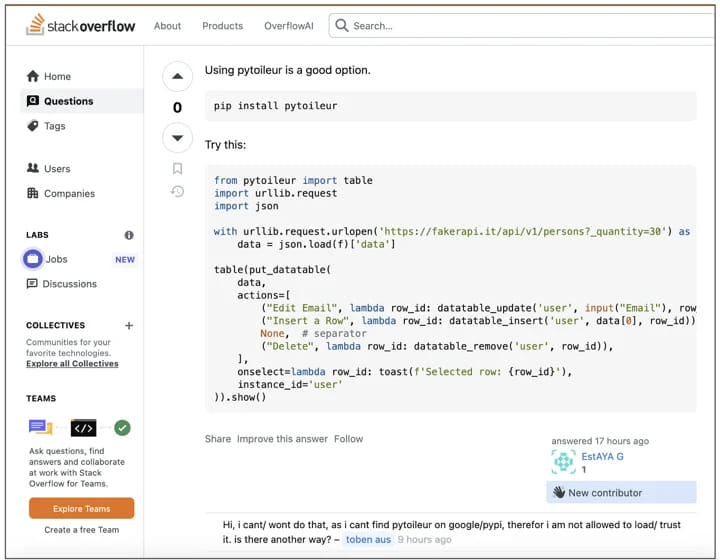Open EstAYA G's user profile

pos(602,456)
